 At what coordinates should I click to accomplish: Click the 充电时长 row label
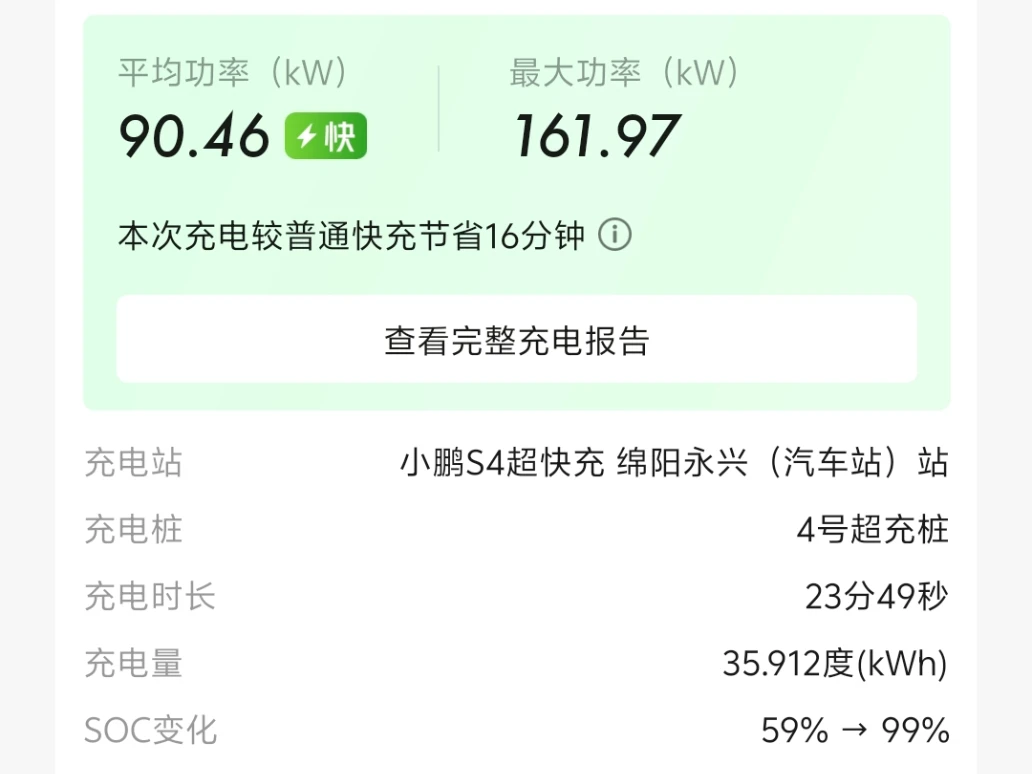150,597
